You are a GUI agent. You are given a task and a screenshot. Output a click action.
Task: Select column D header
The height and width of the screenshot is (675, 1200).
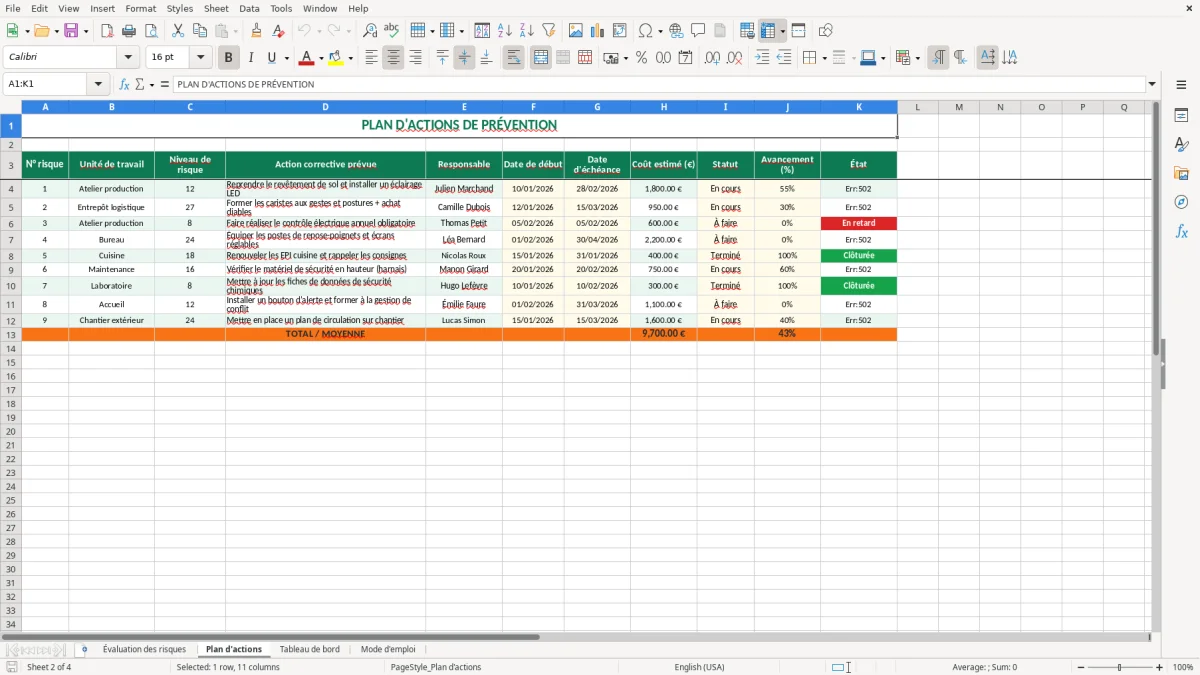click(325, 107)
